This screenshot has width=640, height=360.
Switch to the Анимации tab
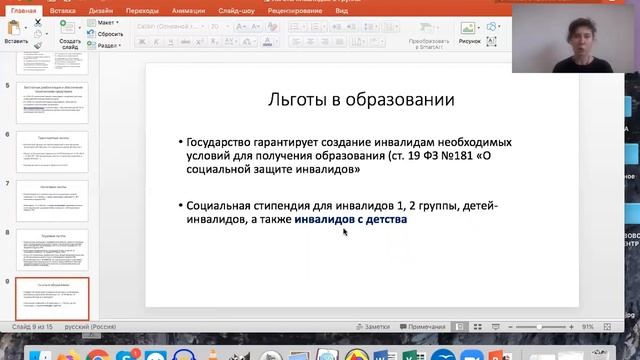pyautogui.click(x=188, y=11)
